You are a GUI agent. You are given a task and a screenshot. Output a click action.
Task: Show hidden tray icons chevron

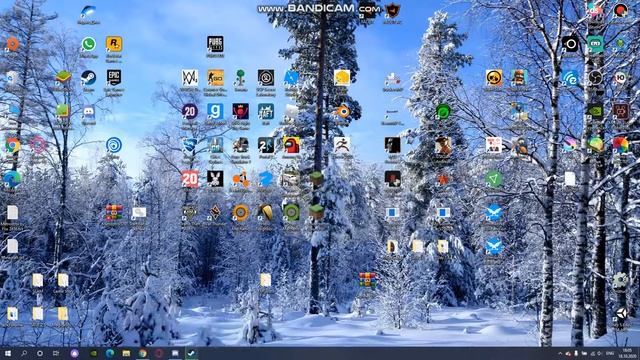[x=560, y=353]
